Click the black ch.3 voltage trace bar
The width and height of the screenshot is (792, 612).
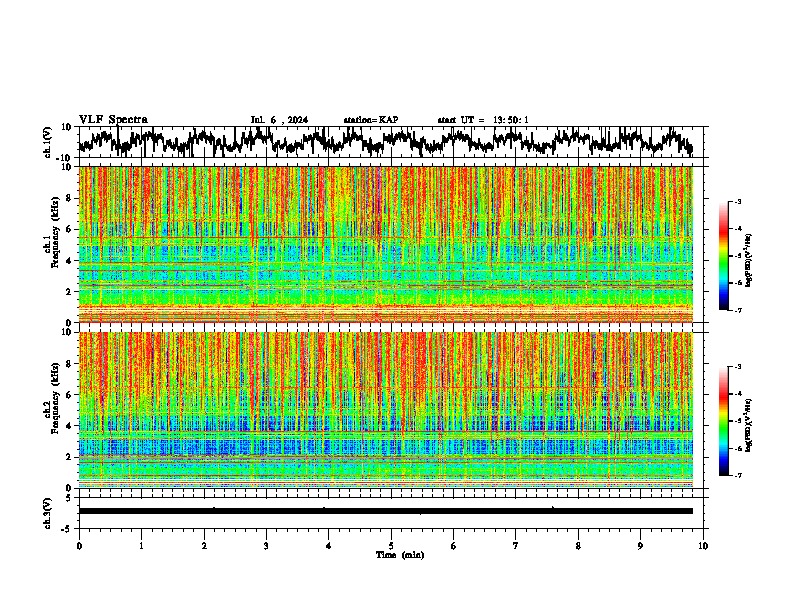[385, 511]
